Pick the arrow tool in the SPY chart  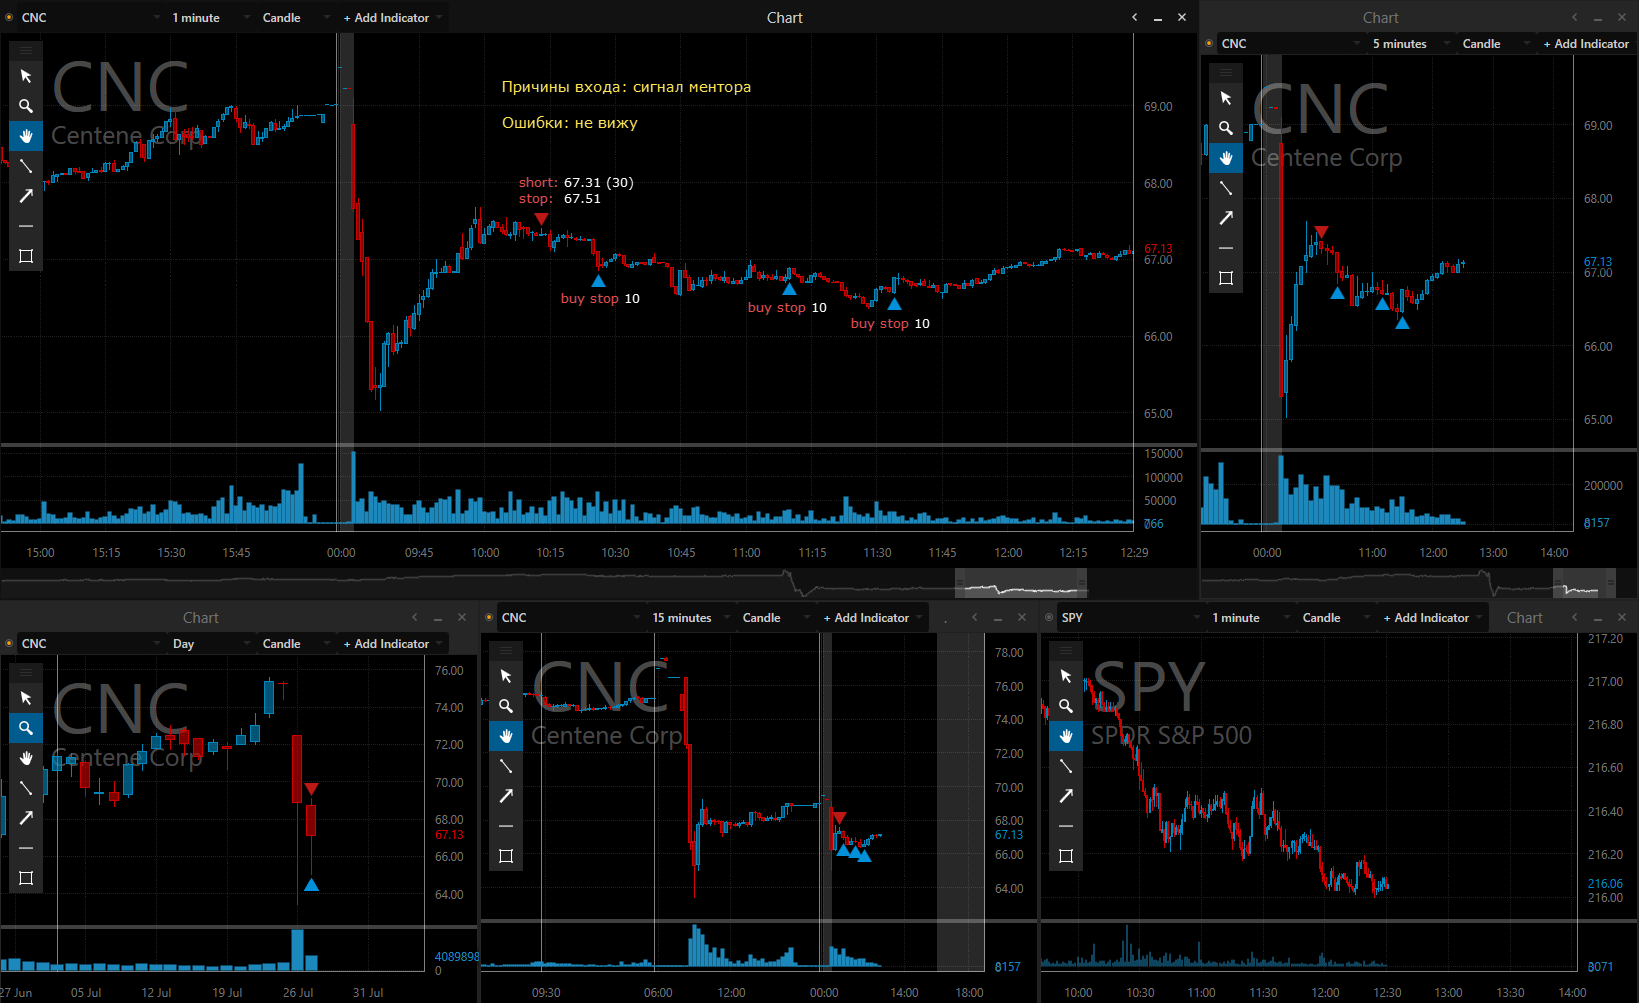[x=1066, y=796]
